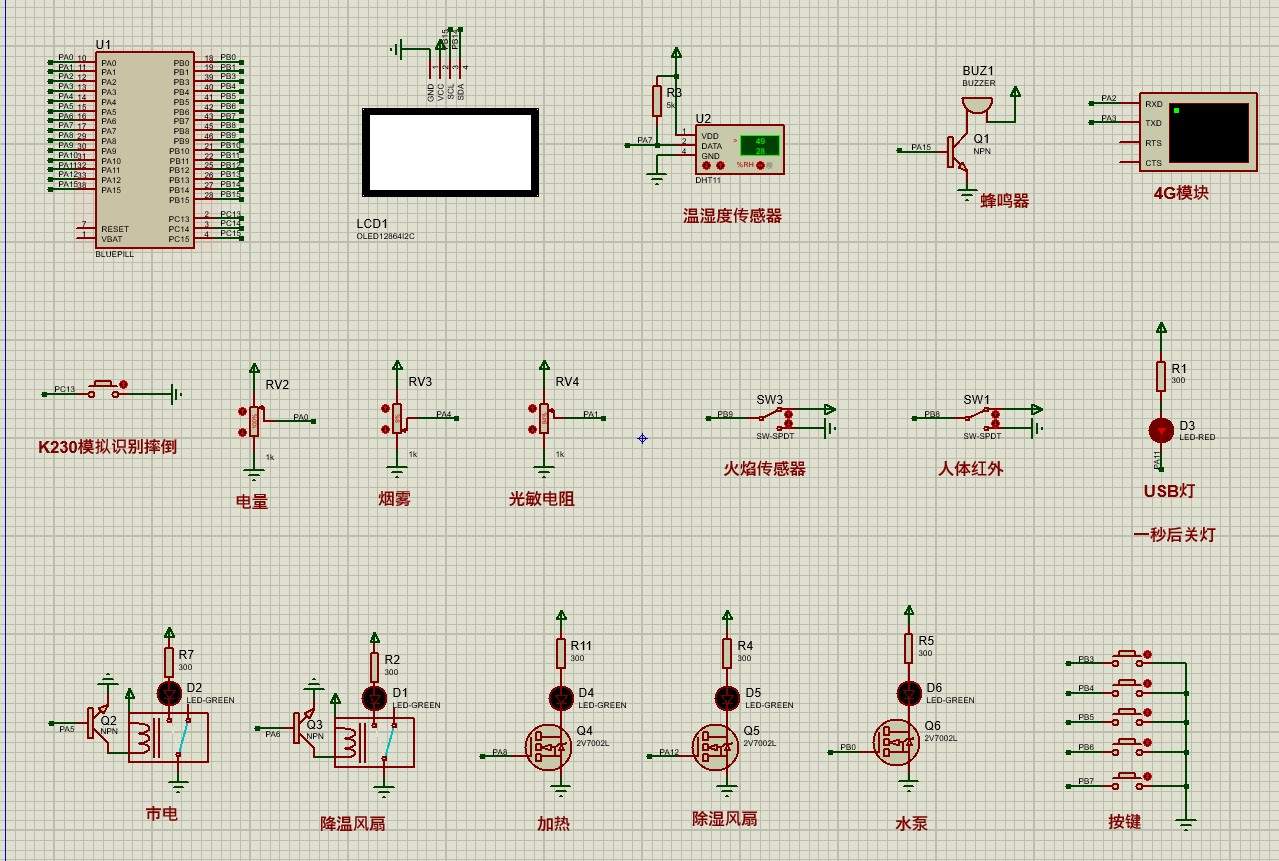Click the 除湿风扇 label
This screenshot has height=861, width=1279.
pyautogui.click(x=725, y=819)
